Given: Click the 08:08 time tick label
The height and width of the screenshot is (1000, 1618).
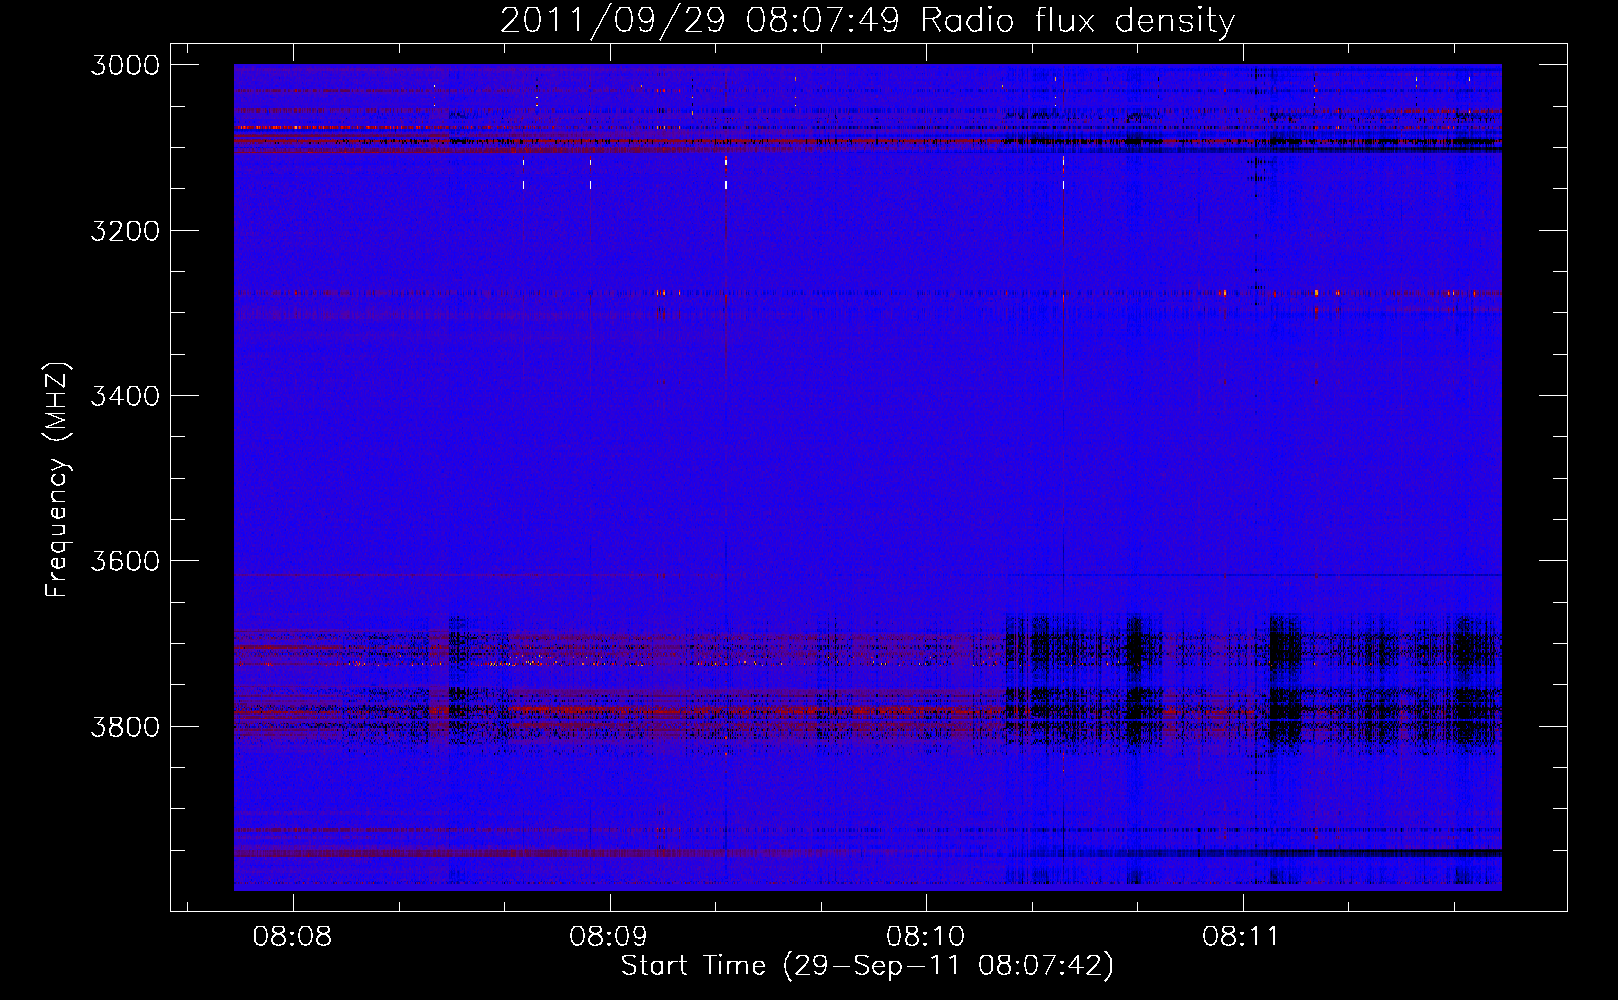Looking at the screenshot, I should (x=292, y=936).
